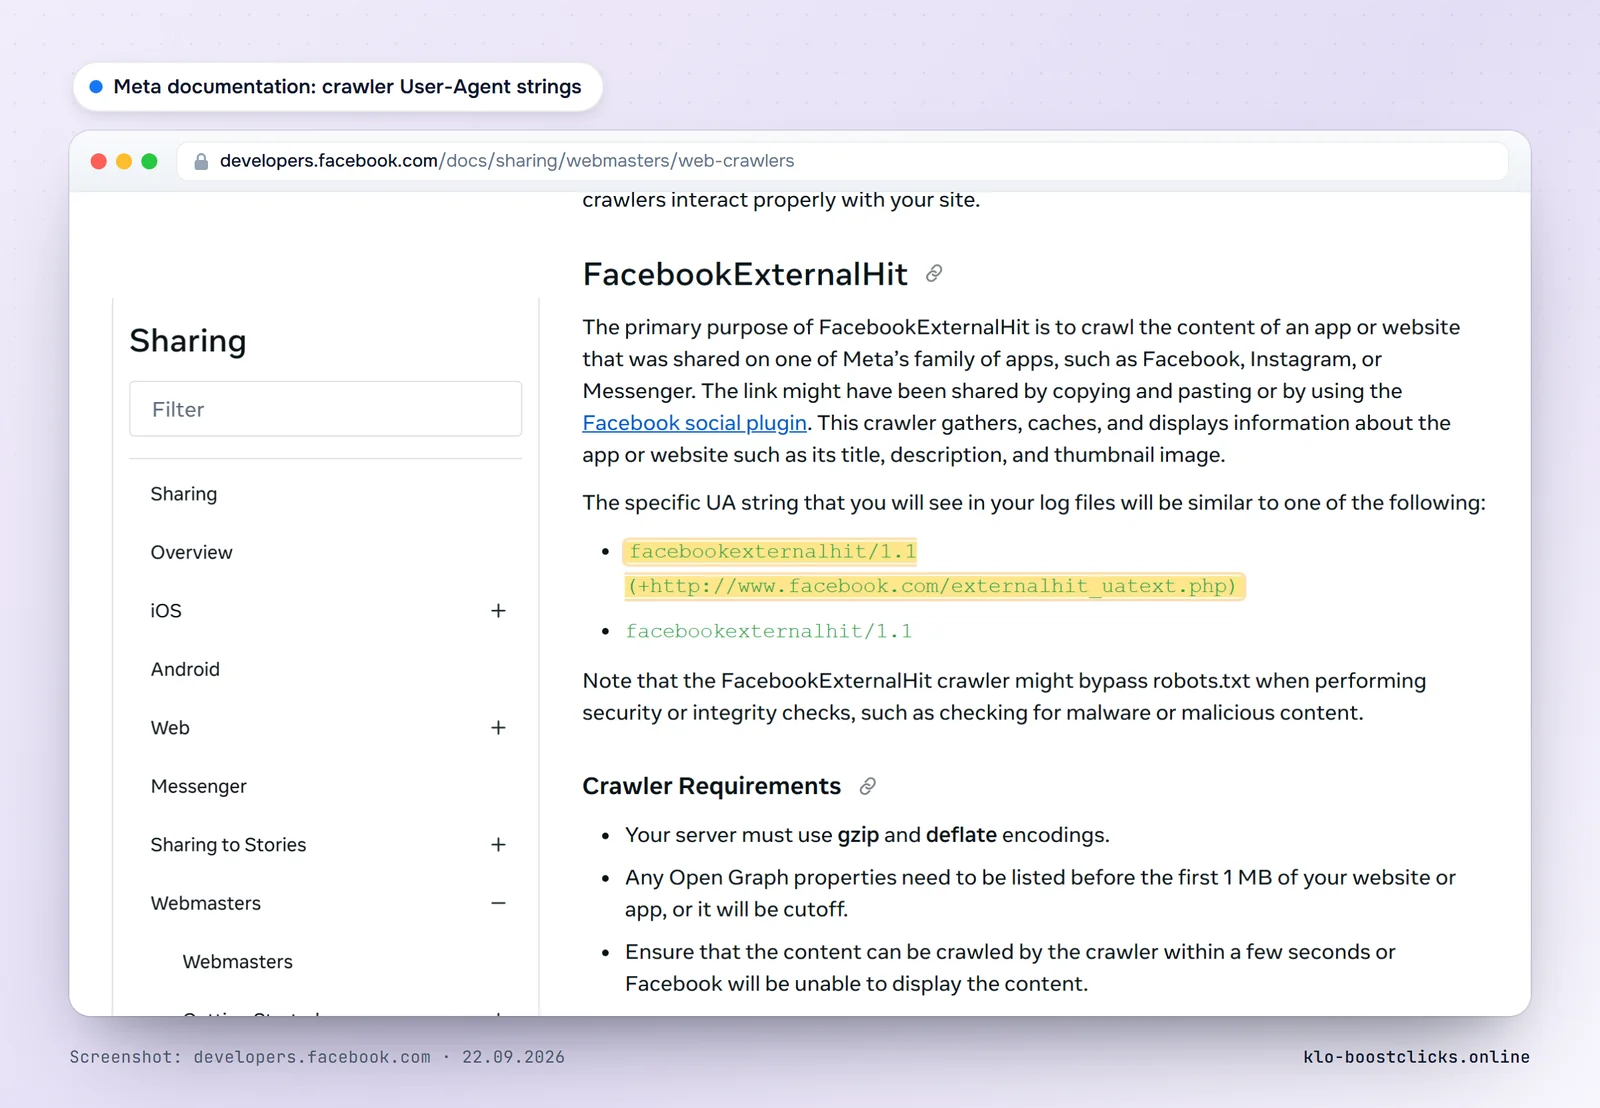Click the 'Ensure that the content' bullet
The image size is (1600, 1108).
pos(1010,968)
